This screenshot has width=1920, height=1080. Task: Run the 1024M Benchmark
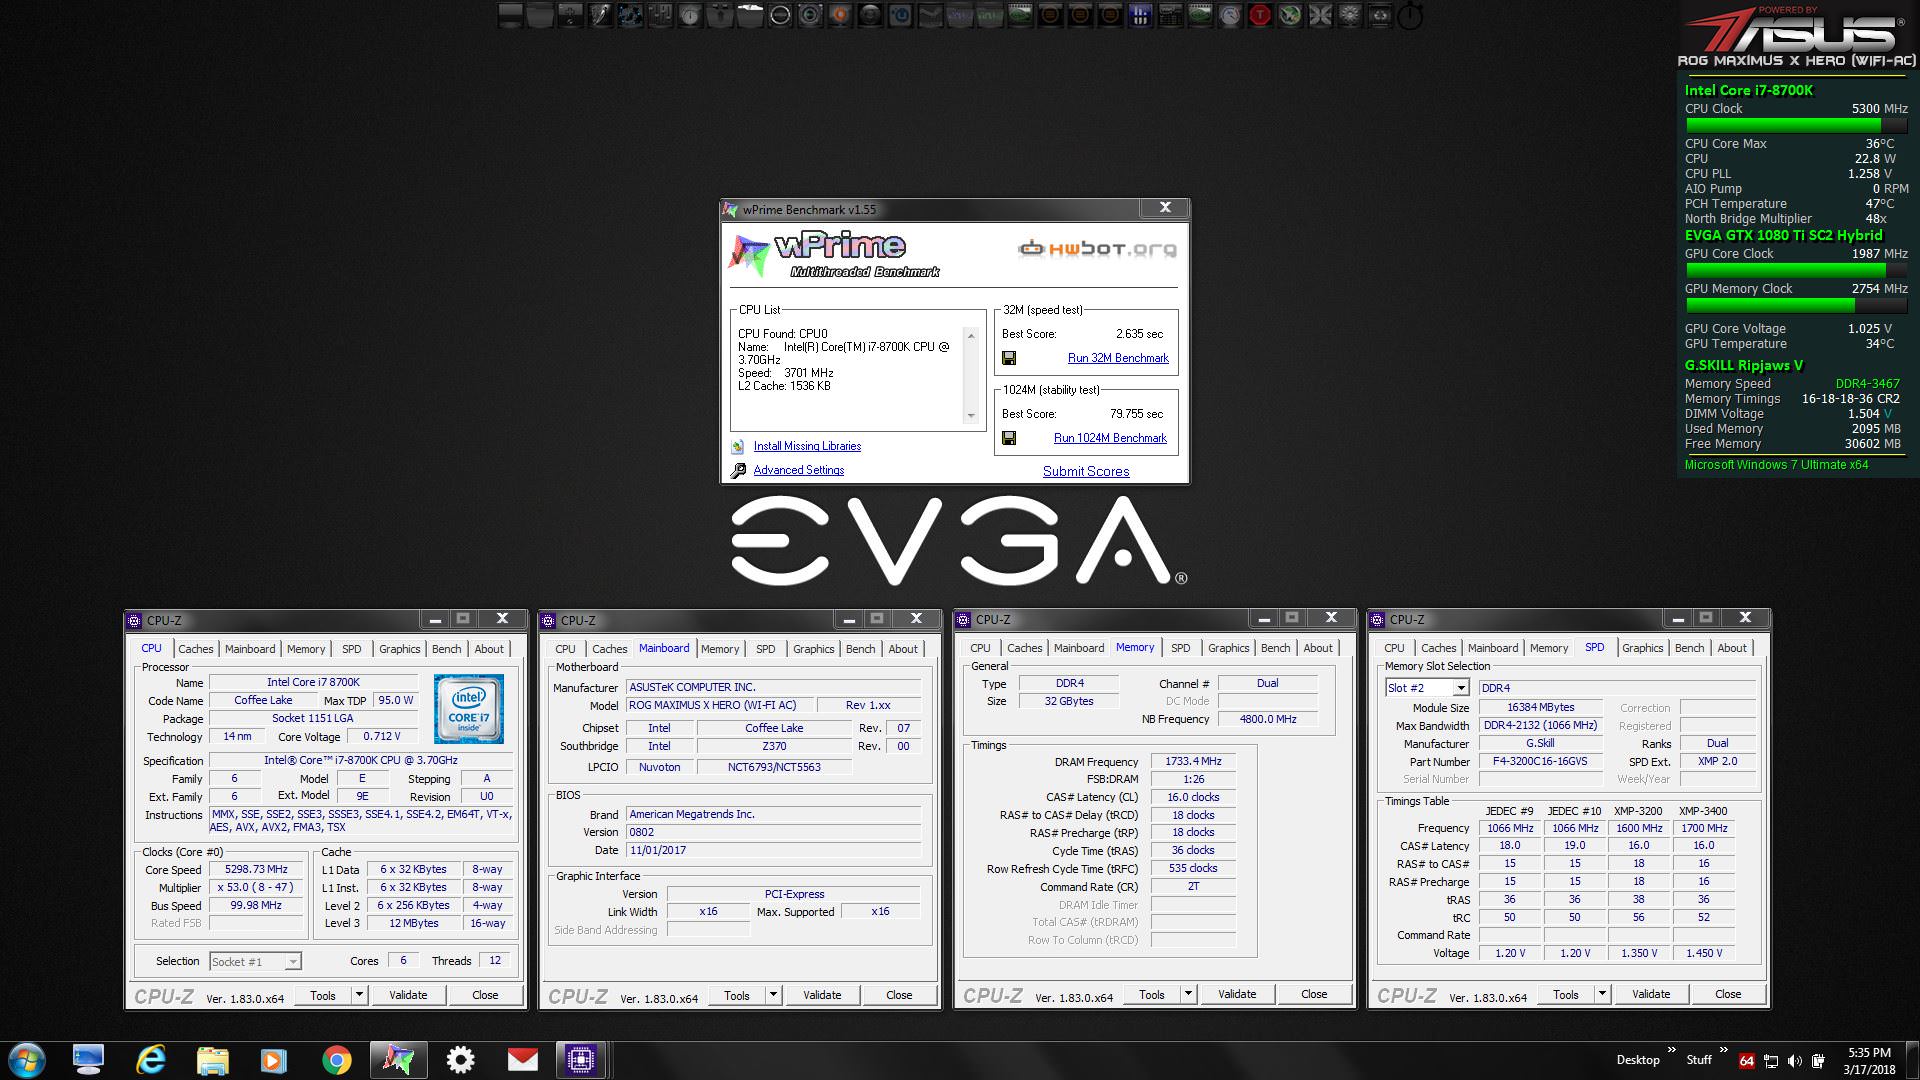pyautogui.click(x=1110, y=438)
